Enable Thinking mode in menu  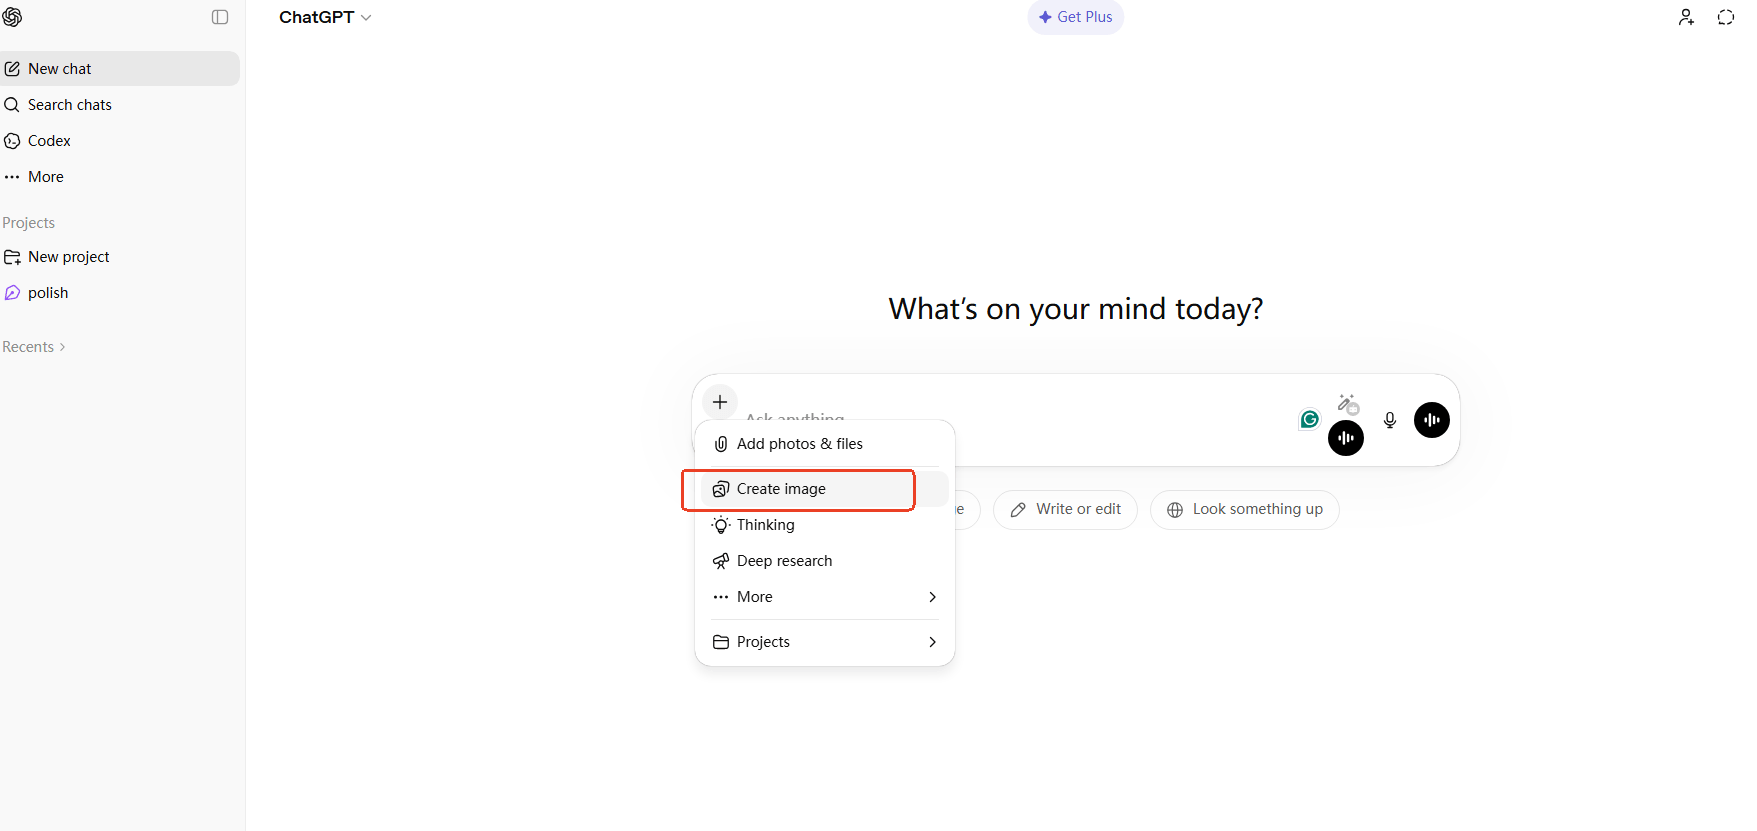(x=765, y=525)
